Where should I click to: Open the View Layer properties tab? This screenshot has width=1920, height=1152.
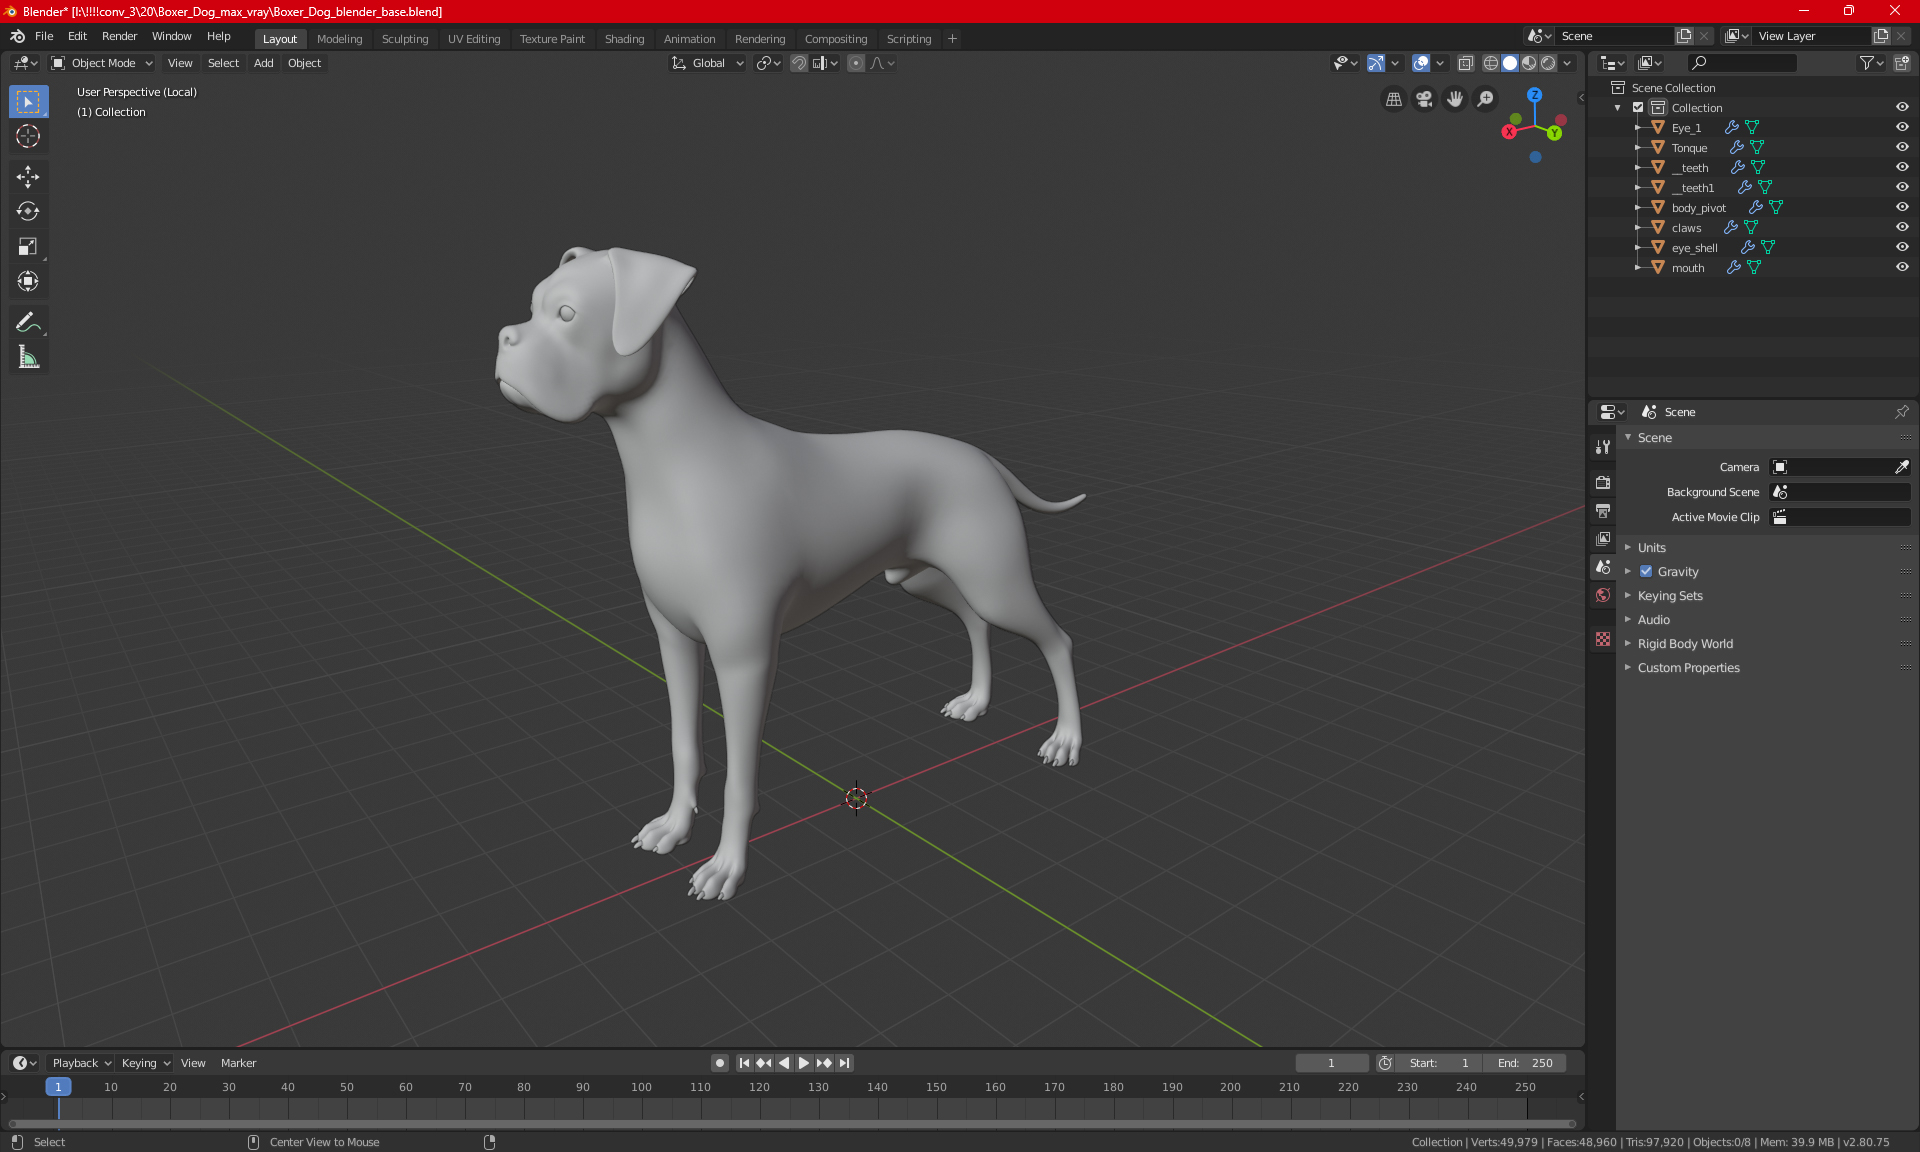[1603, 539]
